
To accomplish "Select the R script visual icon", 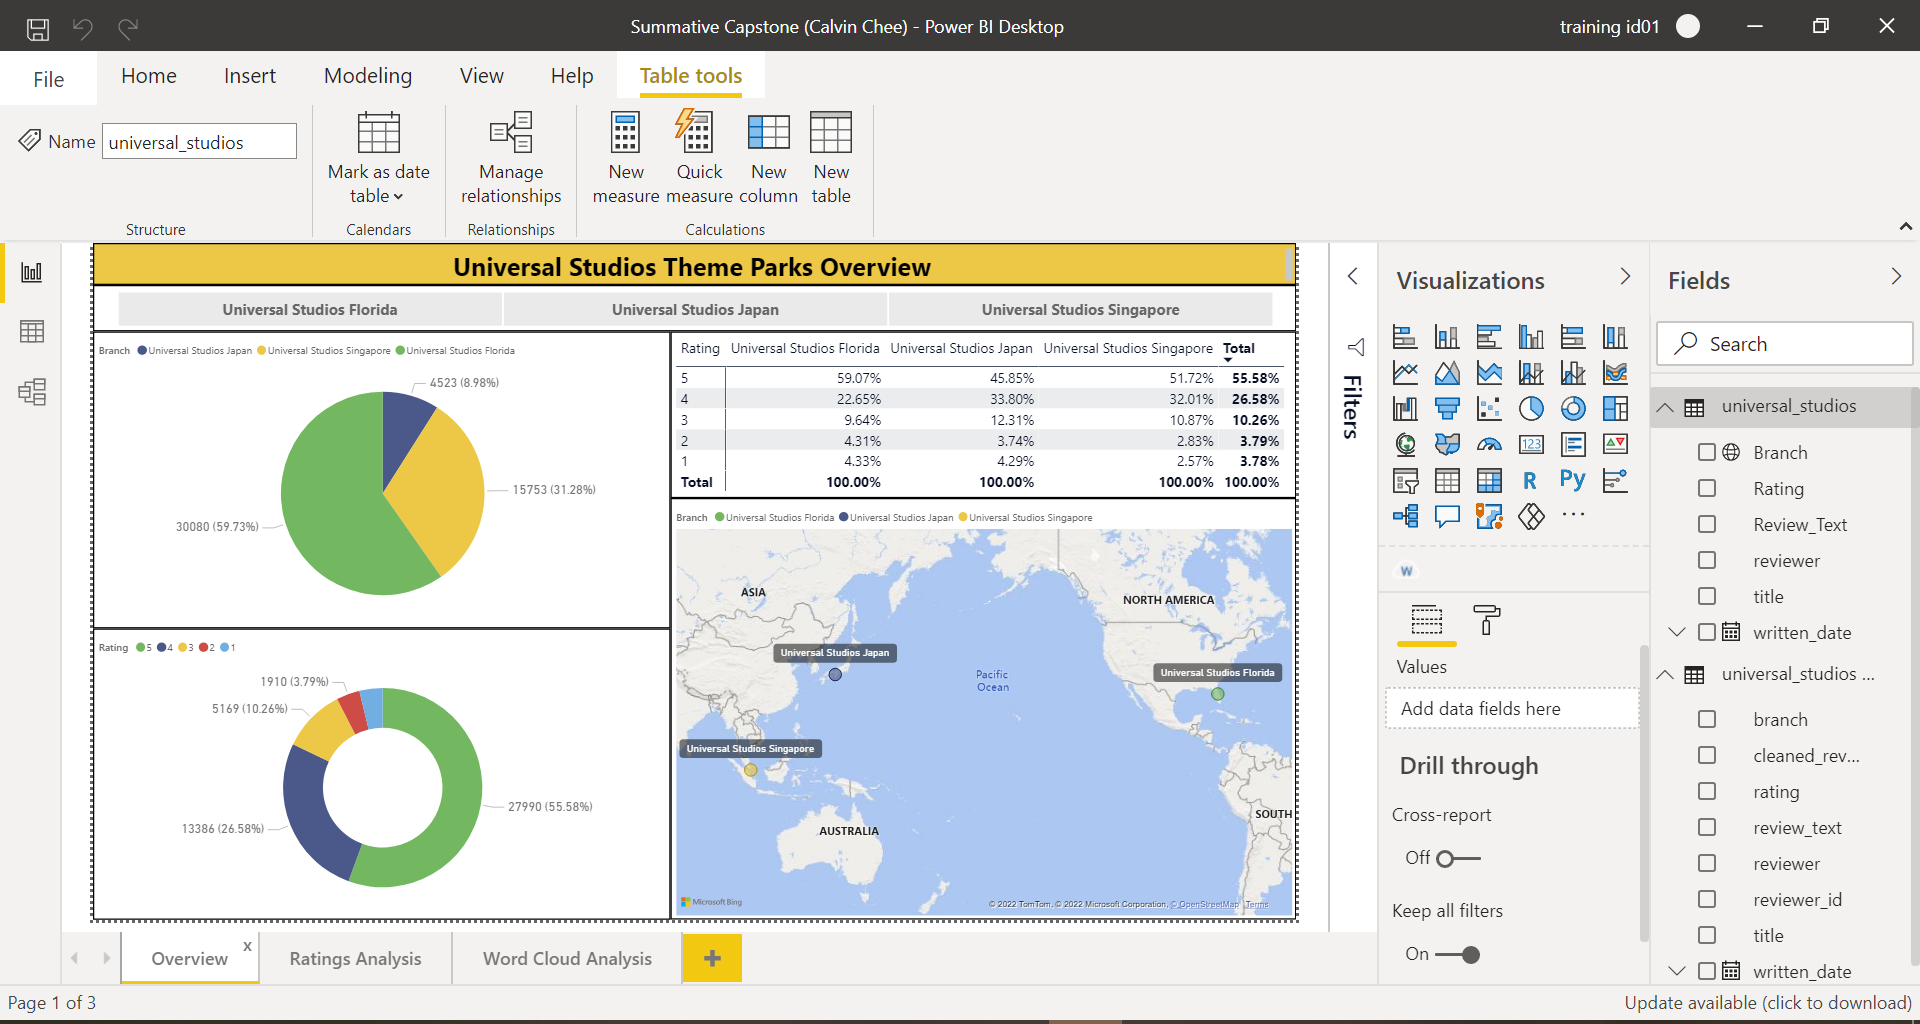I will 1530,481.
